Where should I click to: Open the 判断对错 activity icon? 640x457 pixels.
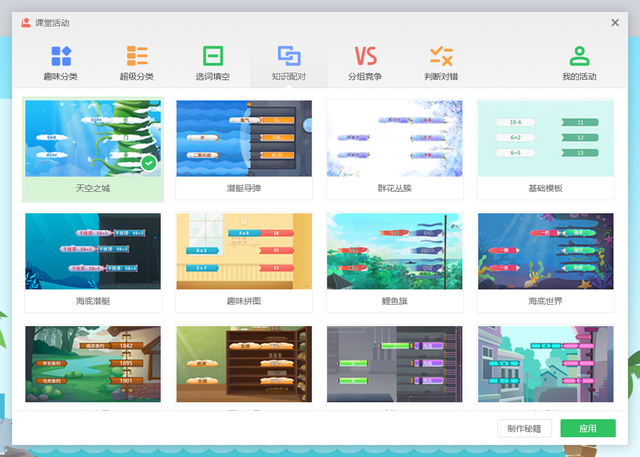coord(441,56)
